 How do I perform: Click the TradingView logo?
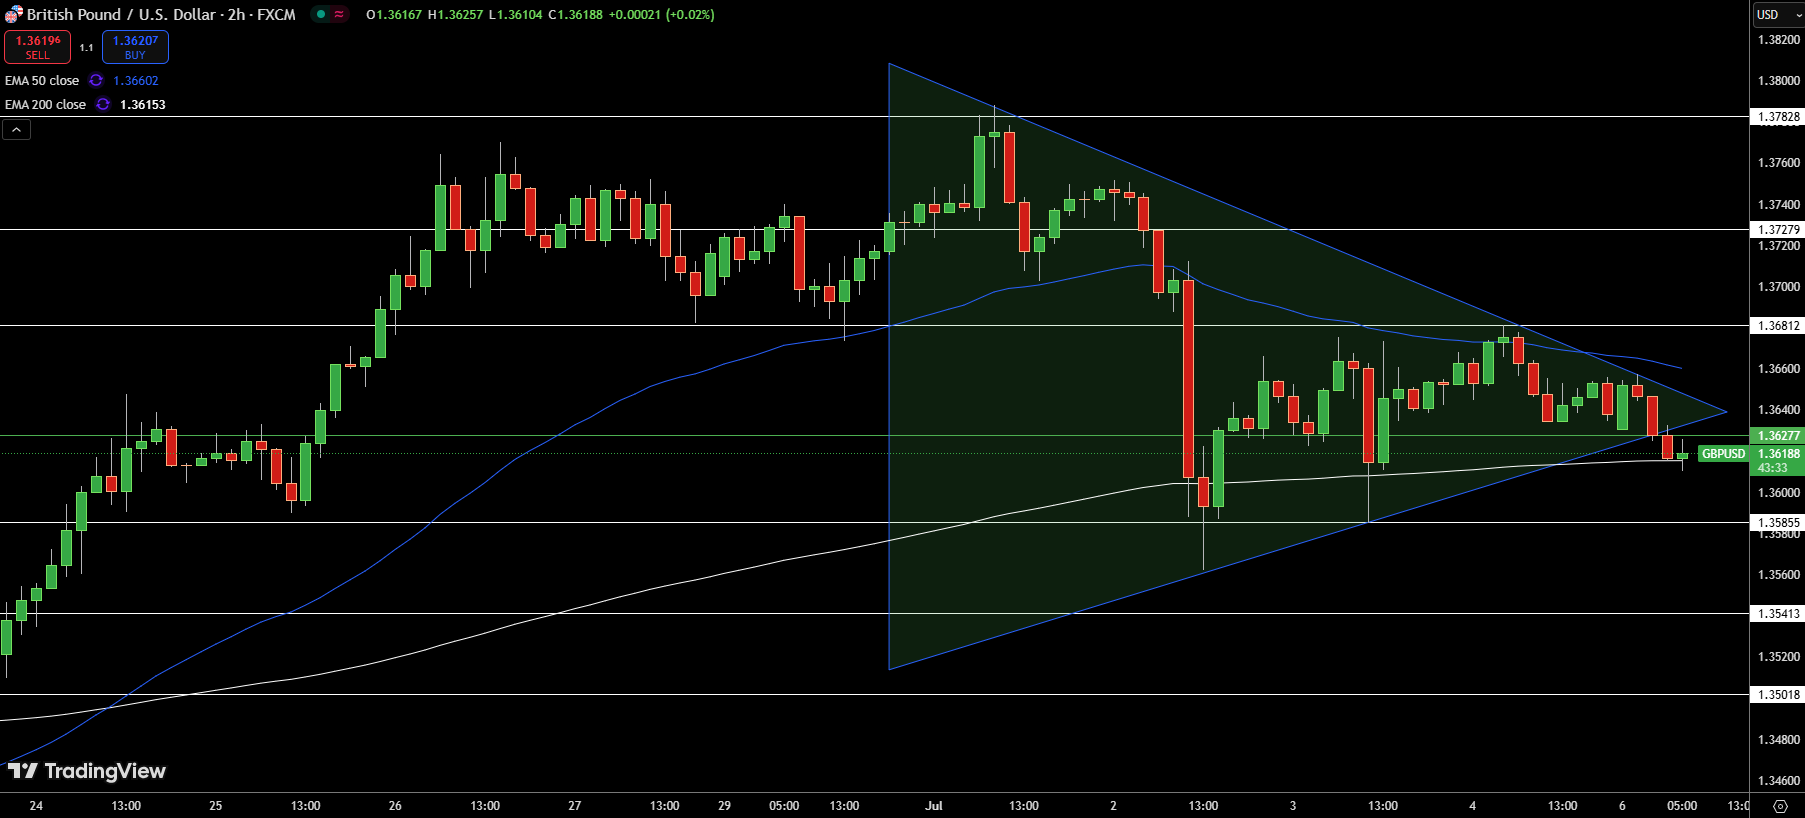pyautogui.click(x=87, y=771)
